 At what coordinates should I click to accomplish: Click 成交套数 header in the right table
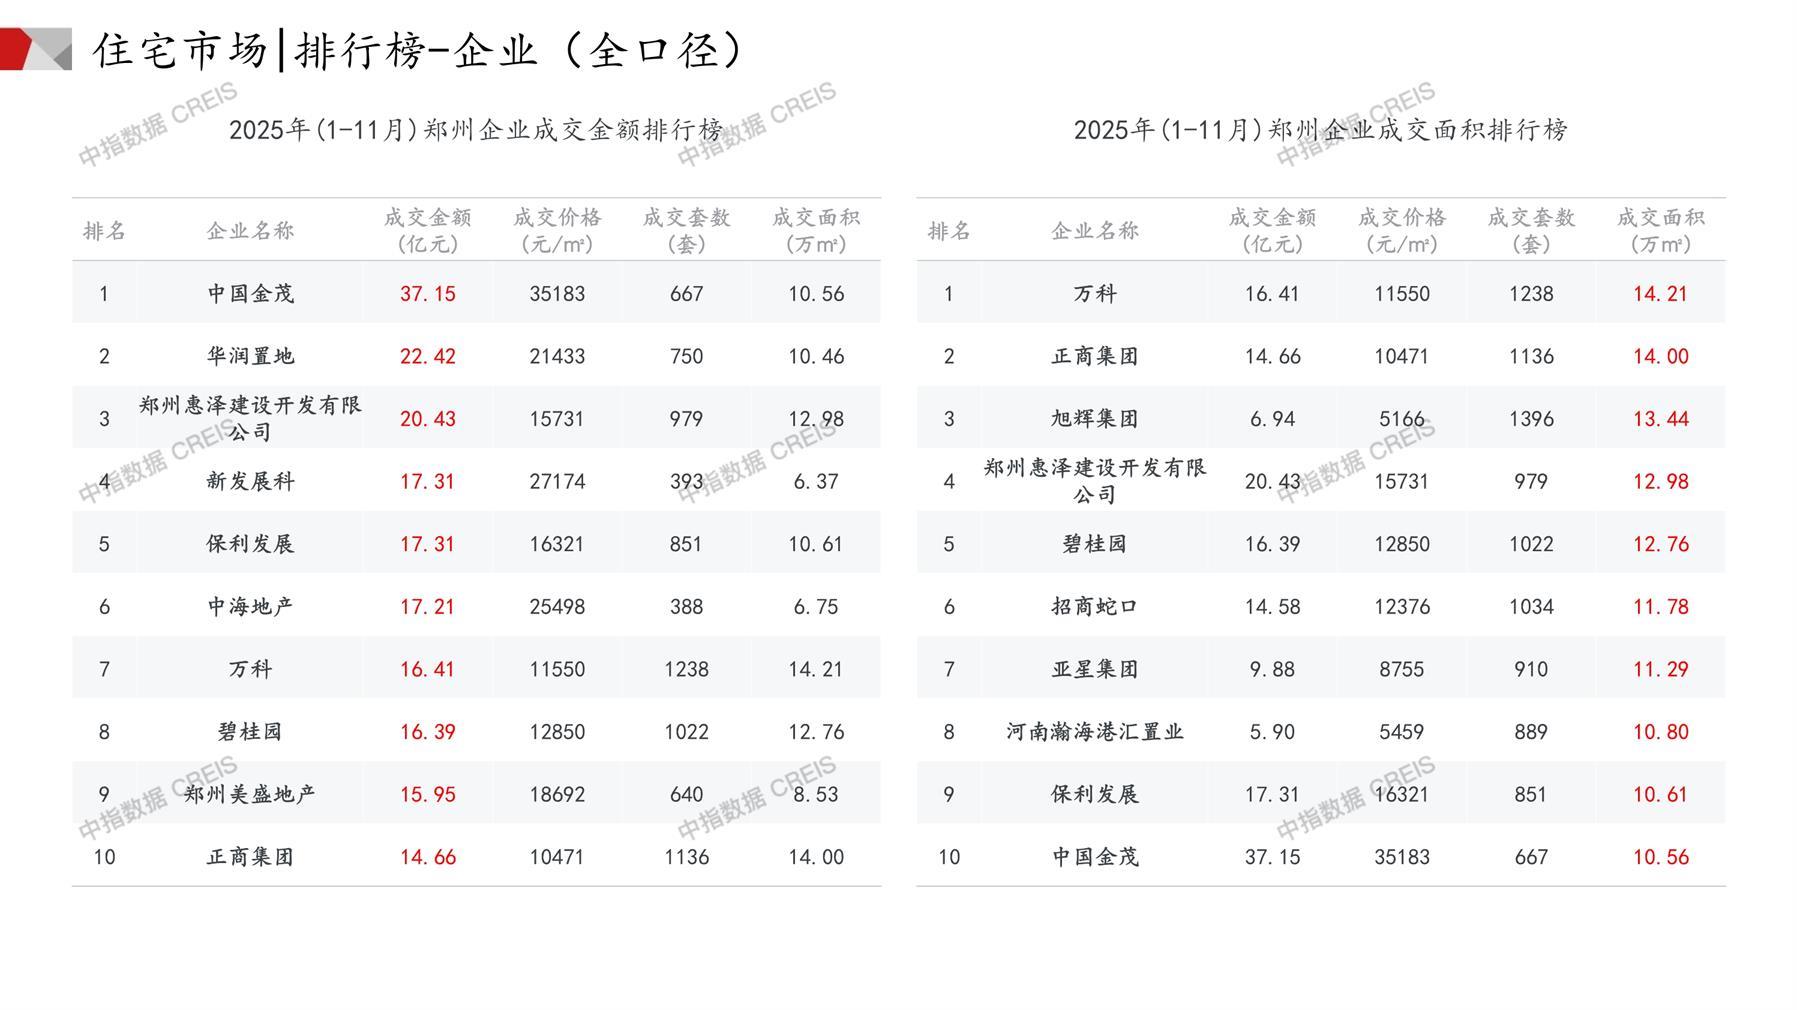1531,231
